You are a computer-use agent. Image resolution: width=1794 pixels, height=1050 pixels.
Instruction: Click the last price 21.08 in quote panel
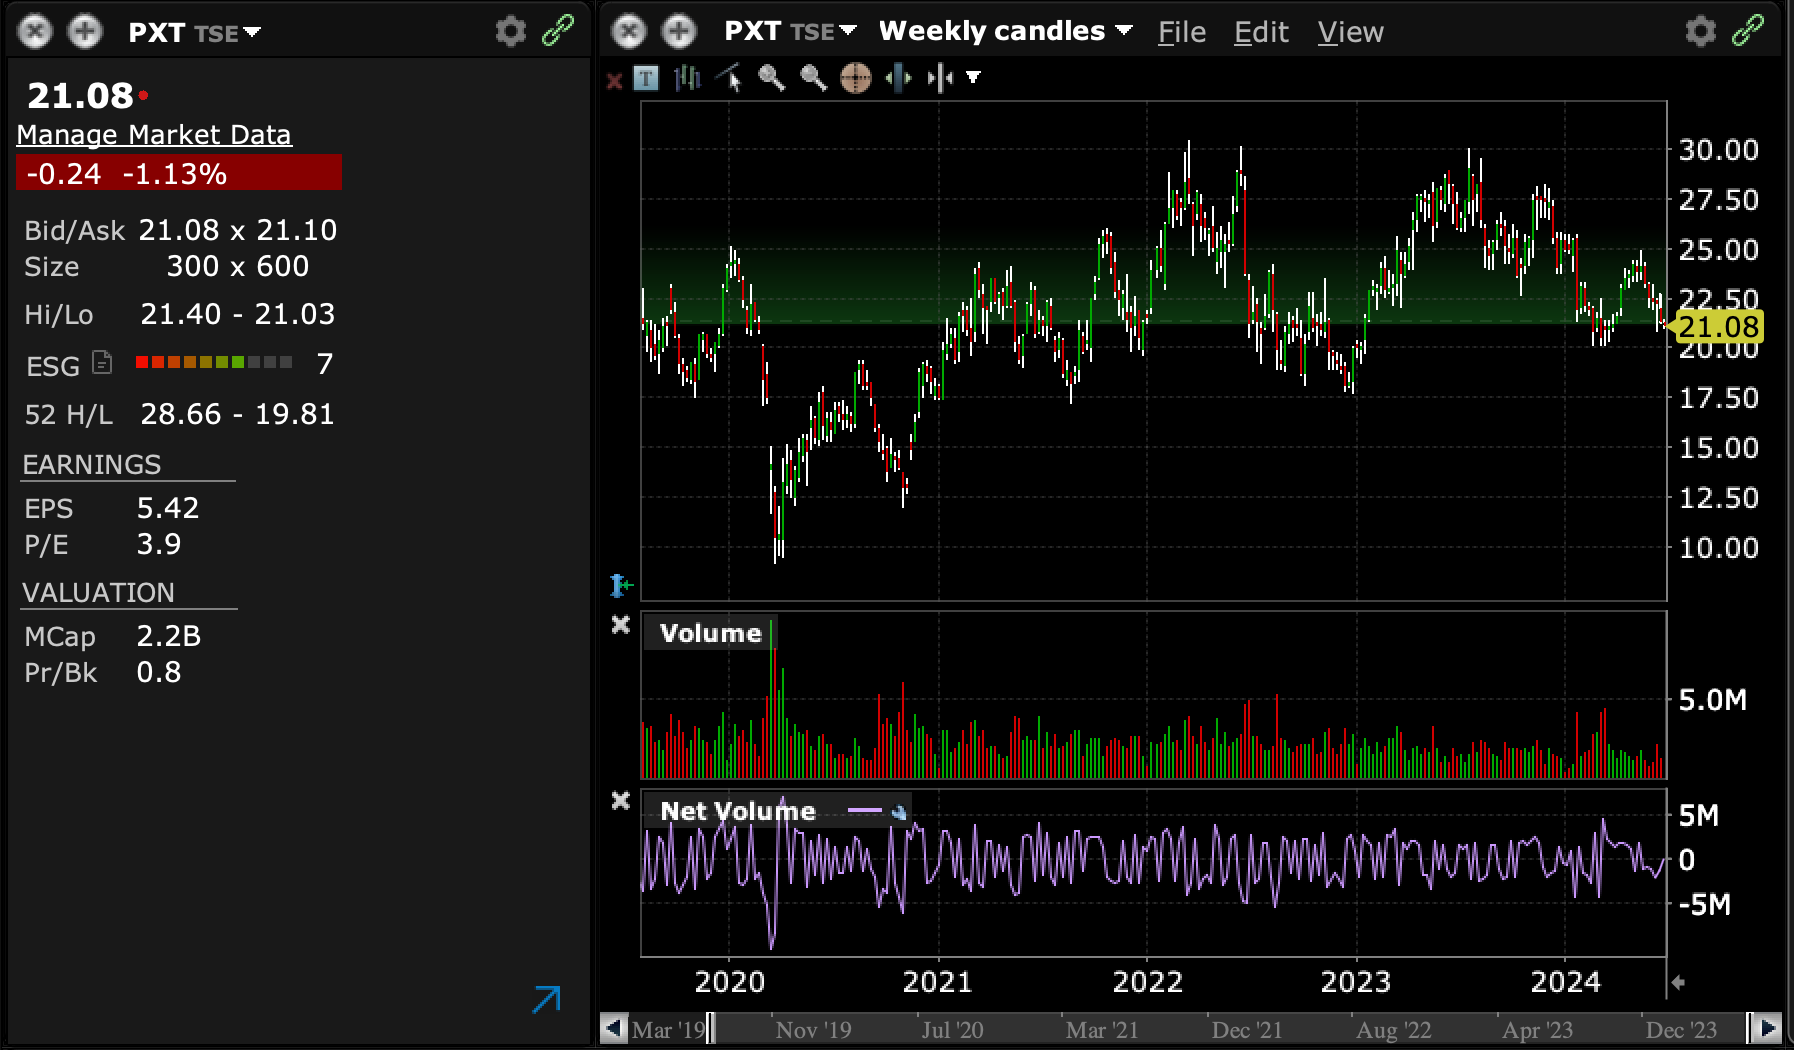click(80, 96)
